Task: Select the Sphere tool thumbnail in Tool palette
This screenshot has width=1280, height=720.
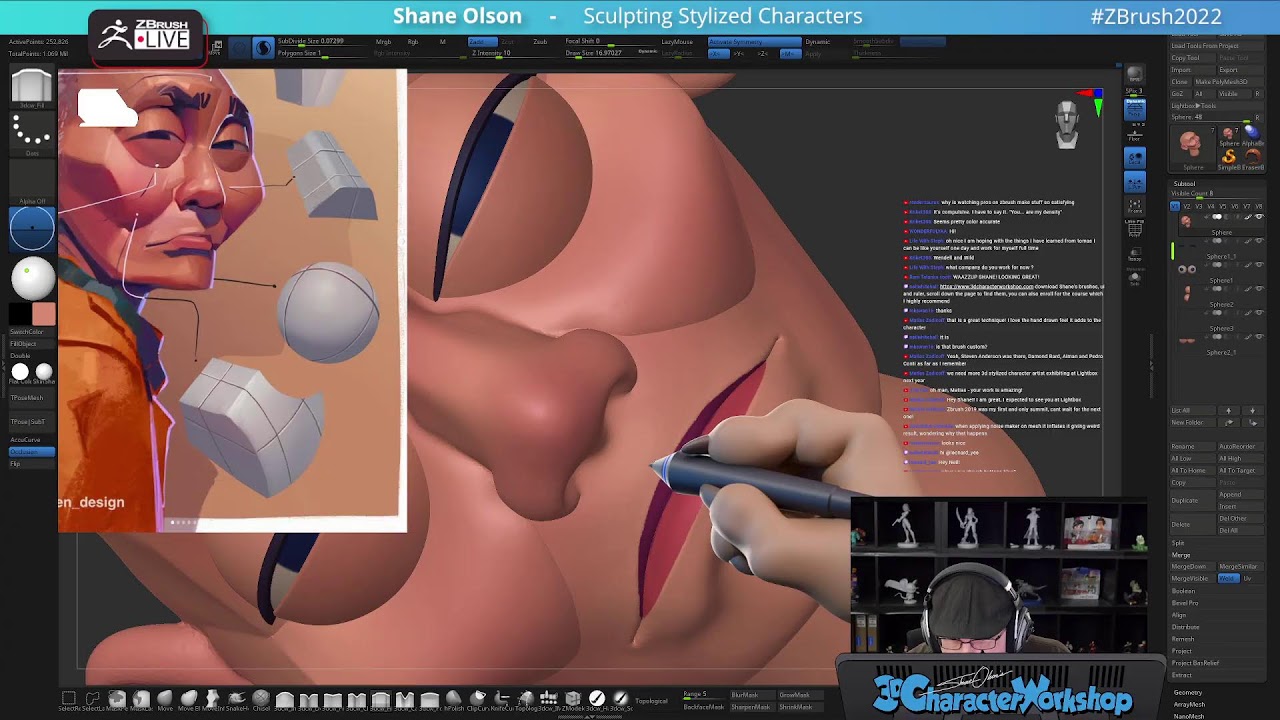Action: pyautogui.click(x=1192, y=148)
